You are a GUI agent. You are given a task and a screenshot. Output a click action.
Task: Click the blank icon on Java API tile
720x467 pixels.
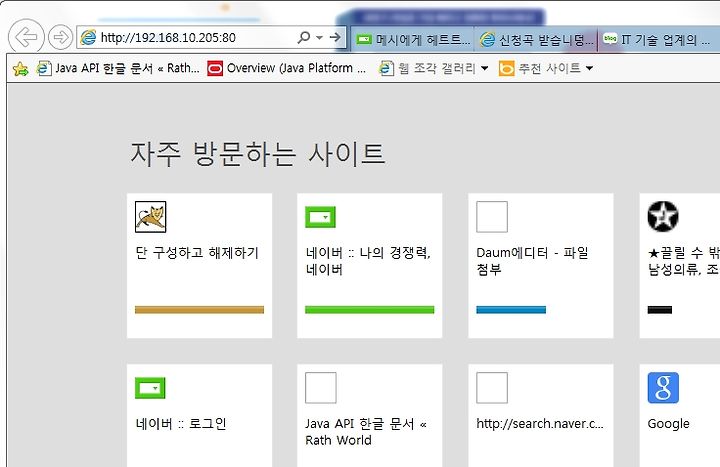321,388
